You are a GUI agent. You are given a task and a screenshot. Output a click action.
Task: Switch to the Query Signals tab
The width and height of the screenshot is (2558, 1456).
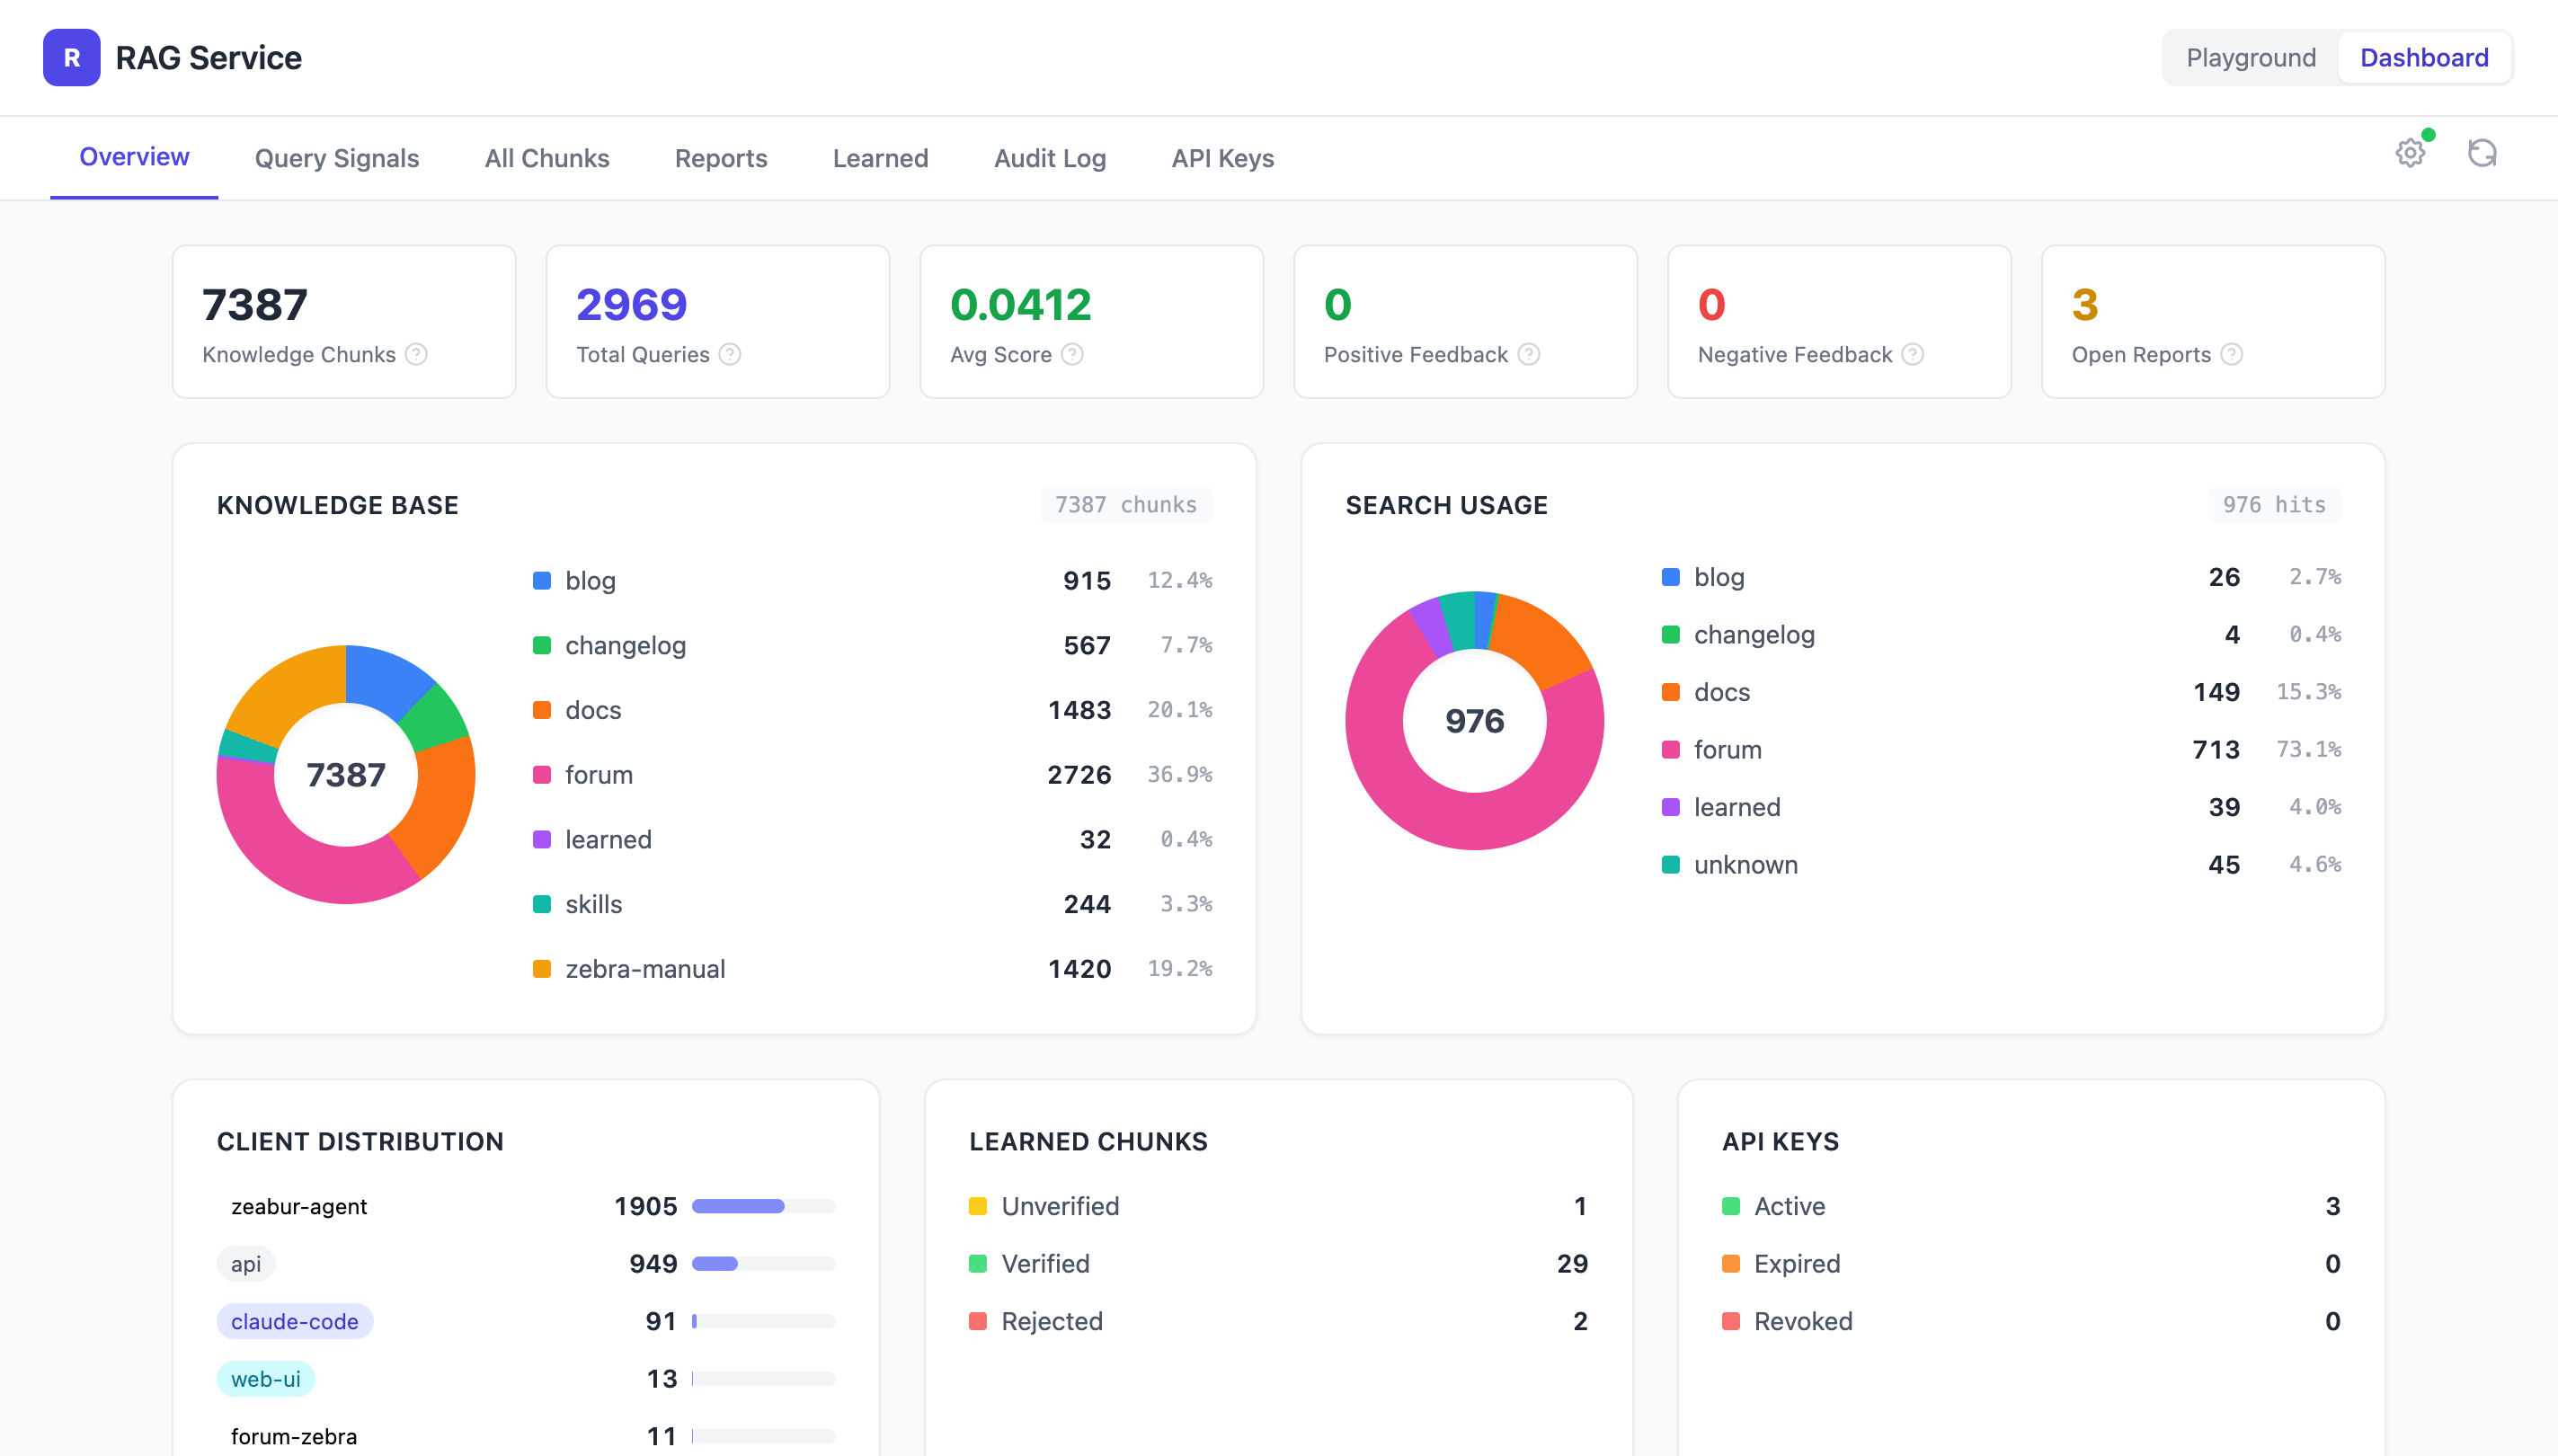(336, 158)
